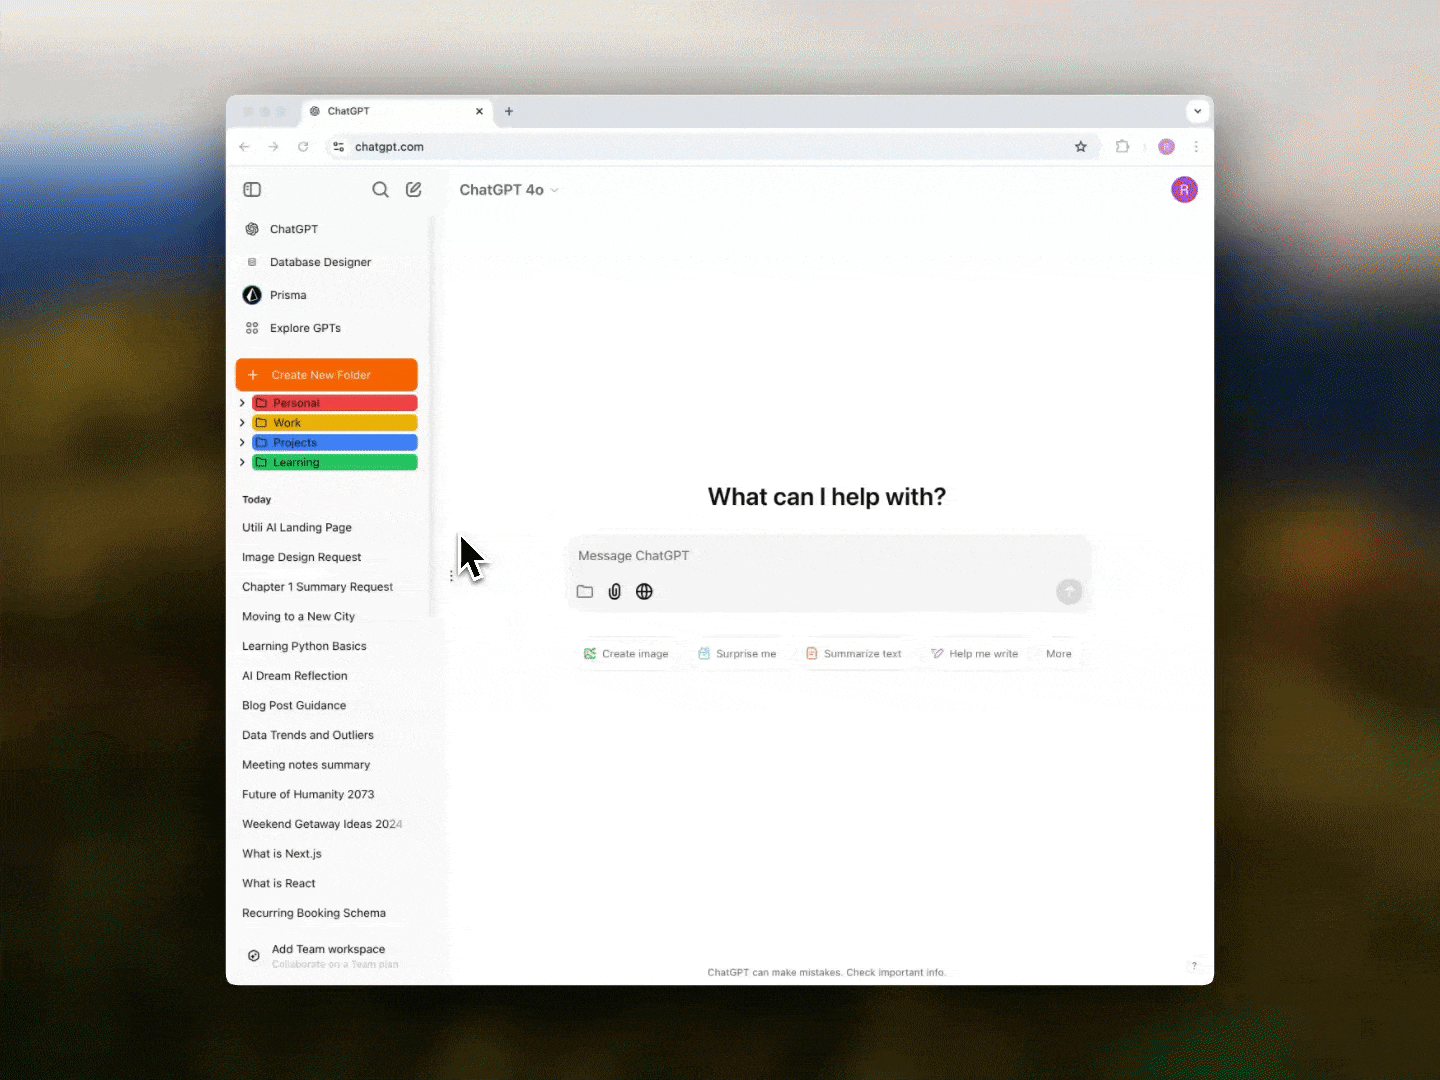1440x1080 pixels.
Task: Open Data Trends and Outliers chat
Action: 308,735
